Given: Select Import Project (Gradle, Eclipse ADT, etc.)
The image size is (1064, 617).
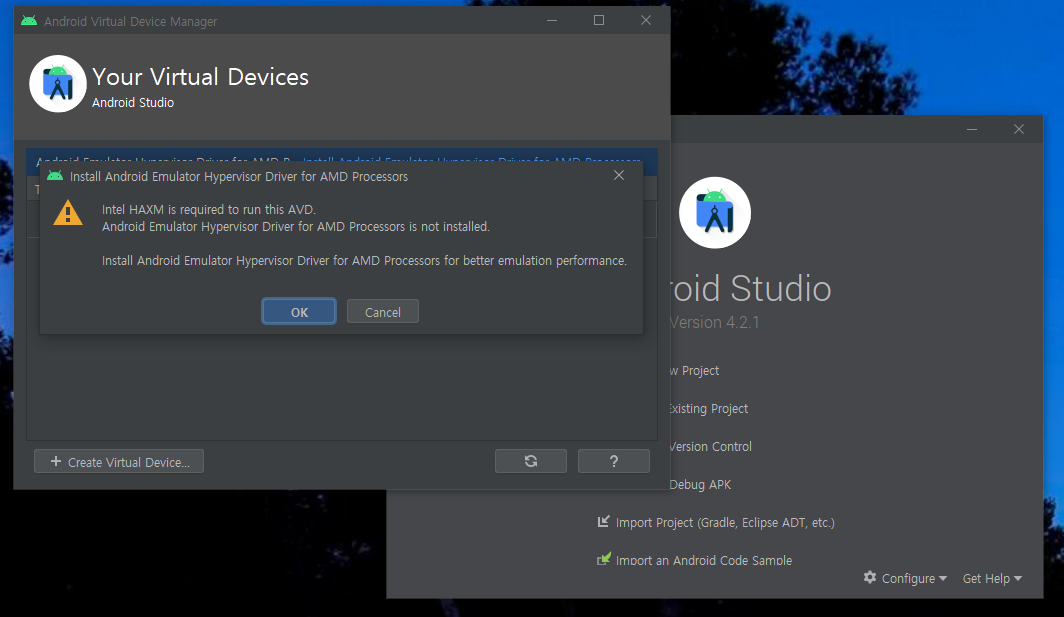Looking at the screenshot, I should [725, 523].
